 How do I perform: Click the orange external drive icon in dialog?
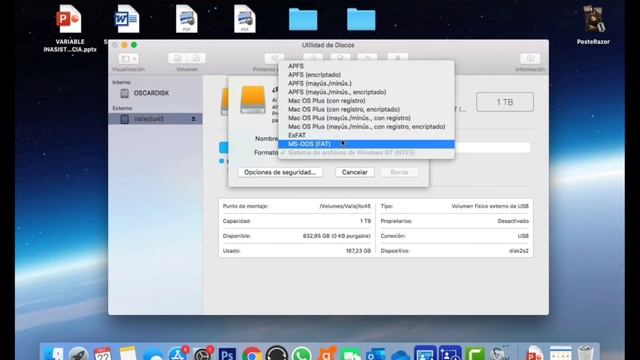(x=253, y=100)
